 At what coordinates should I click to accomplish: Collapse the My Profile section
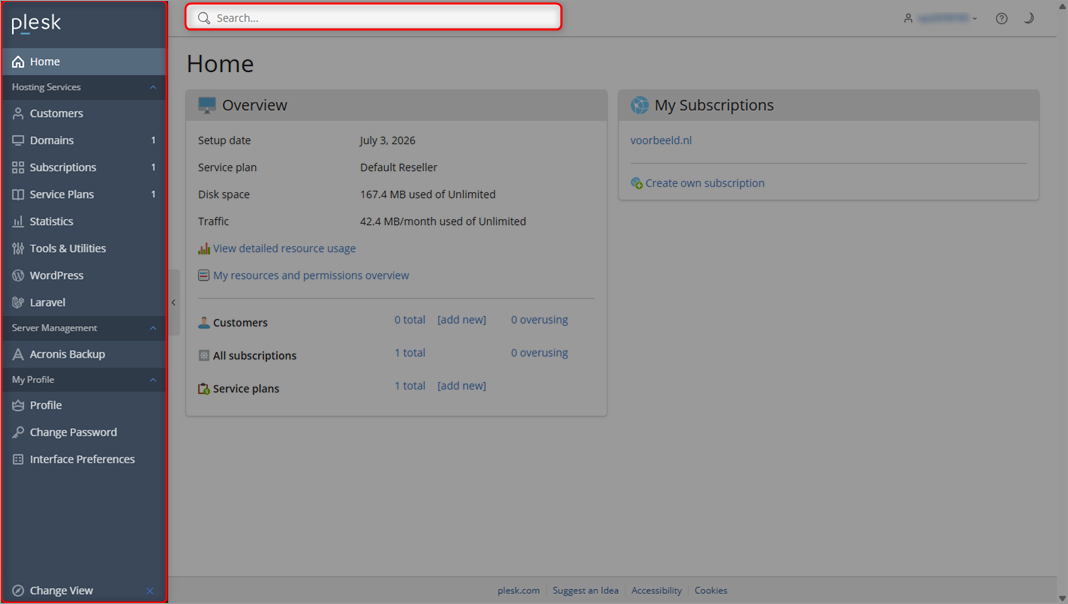click(x=153, y=380)
